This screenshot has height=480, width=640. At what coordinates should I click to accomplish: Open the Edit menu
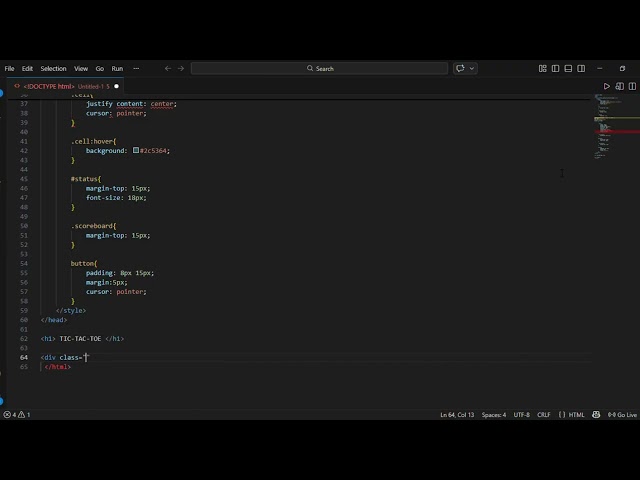tap(27, 69)
